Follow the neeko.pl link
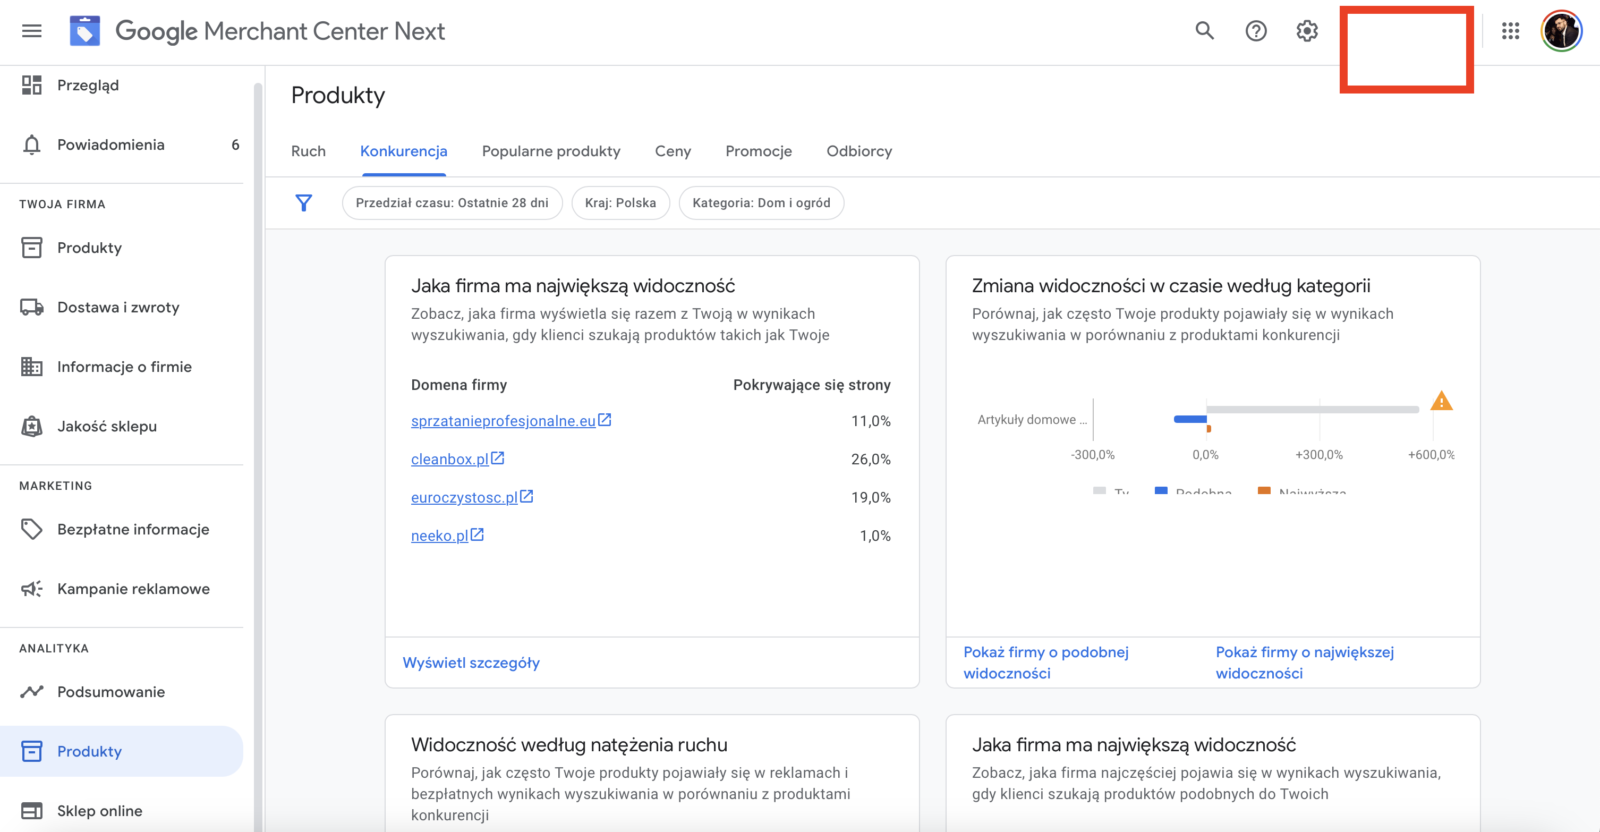Image resolution: width=1600 pixels, height=832 pixels. tap(447, 536)
